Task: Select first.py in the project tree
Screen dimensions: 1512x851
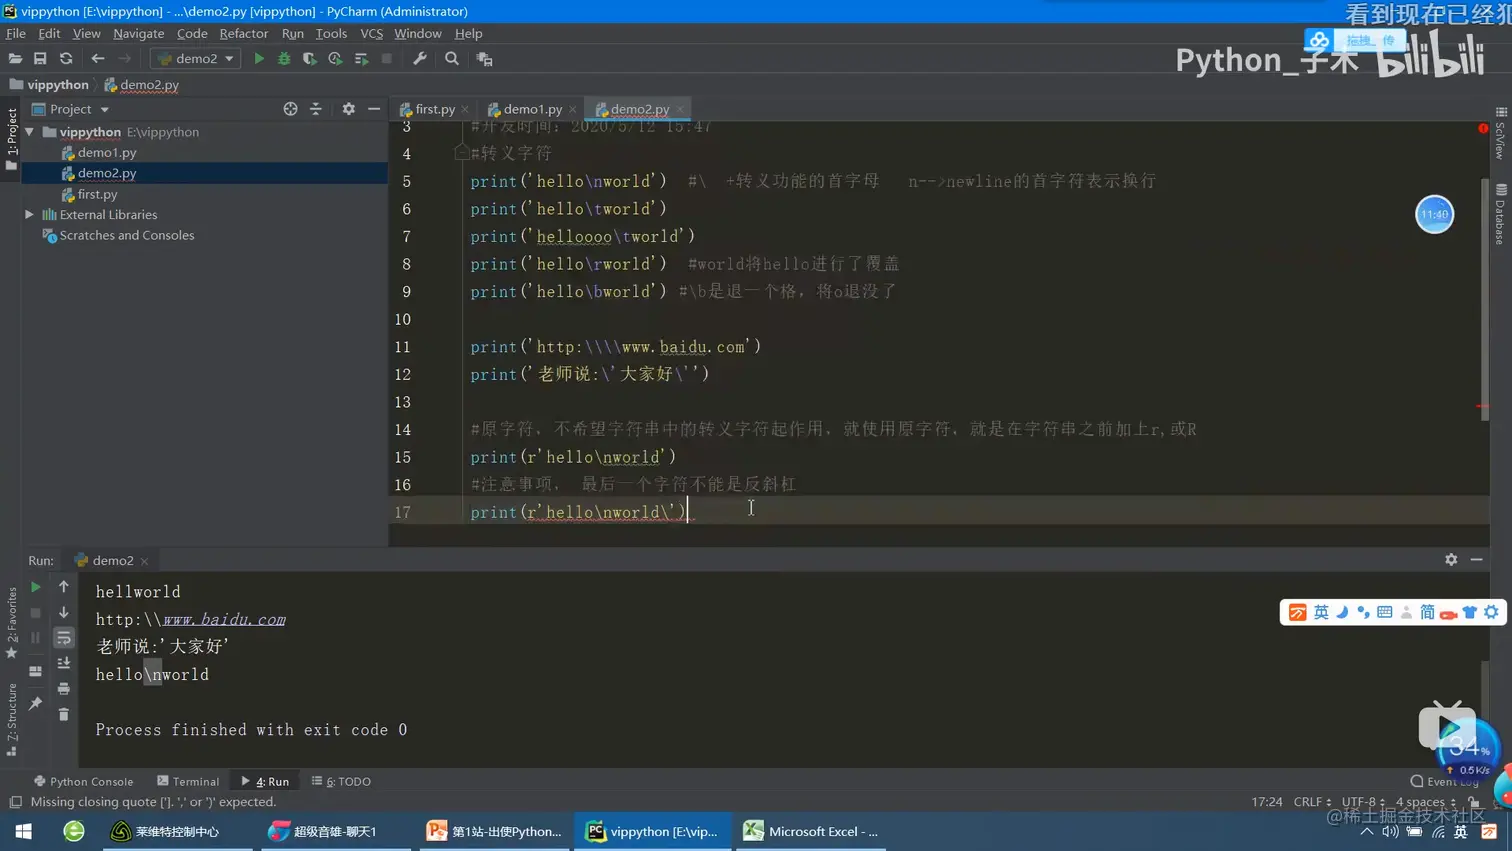Action: (97, 195)
